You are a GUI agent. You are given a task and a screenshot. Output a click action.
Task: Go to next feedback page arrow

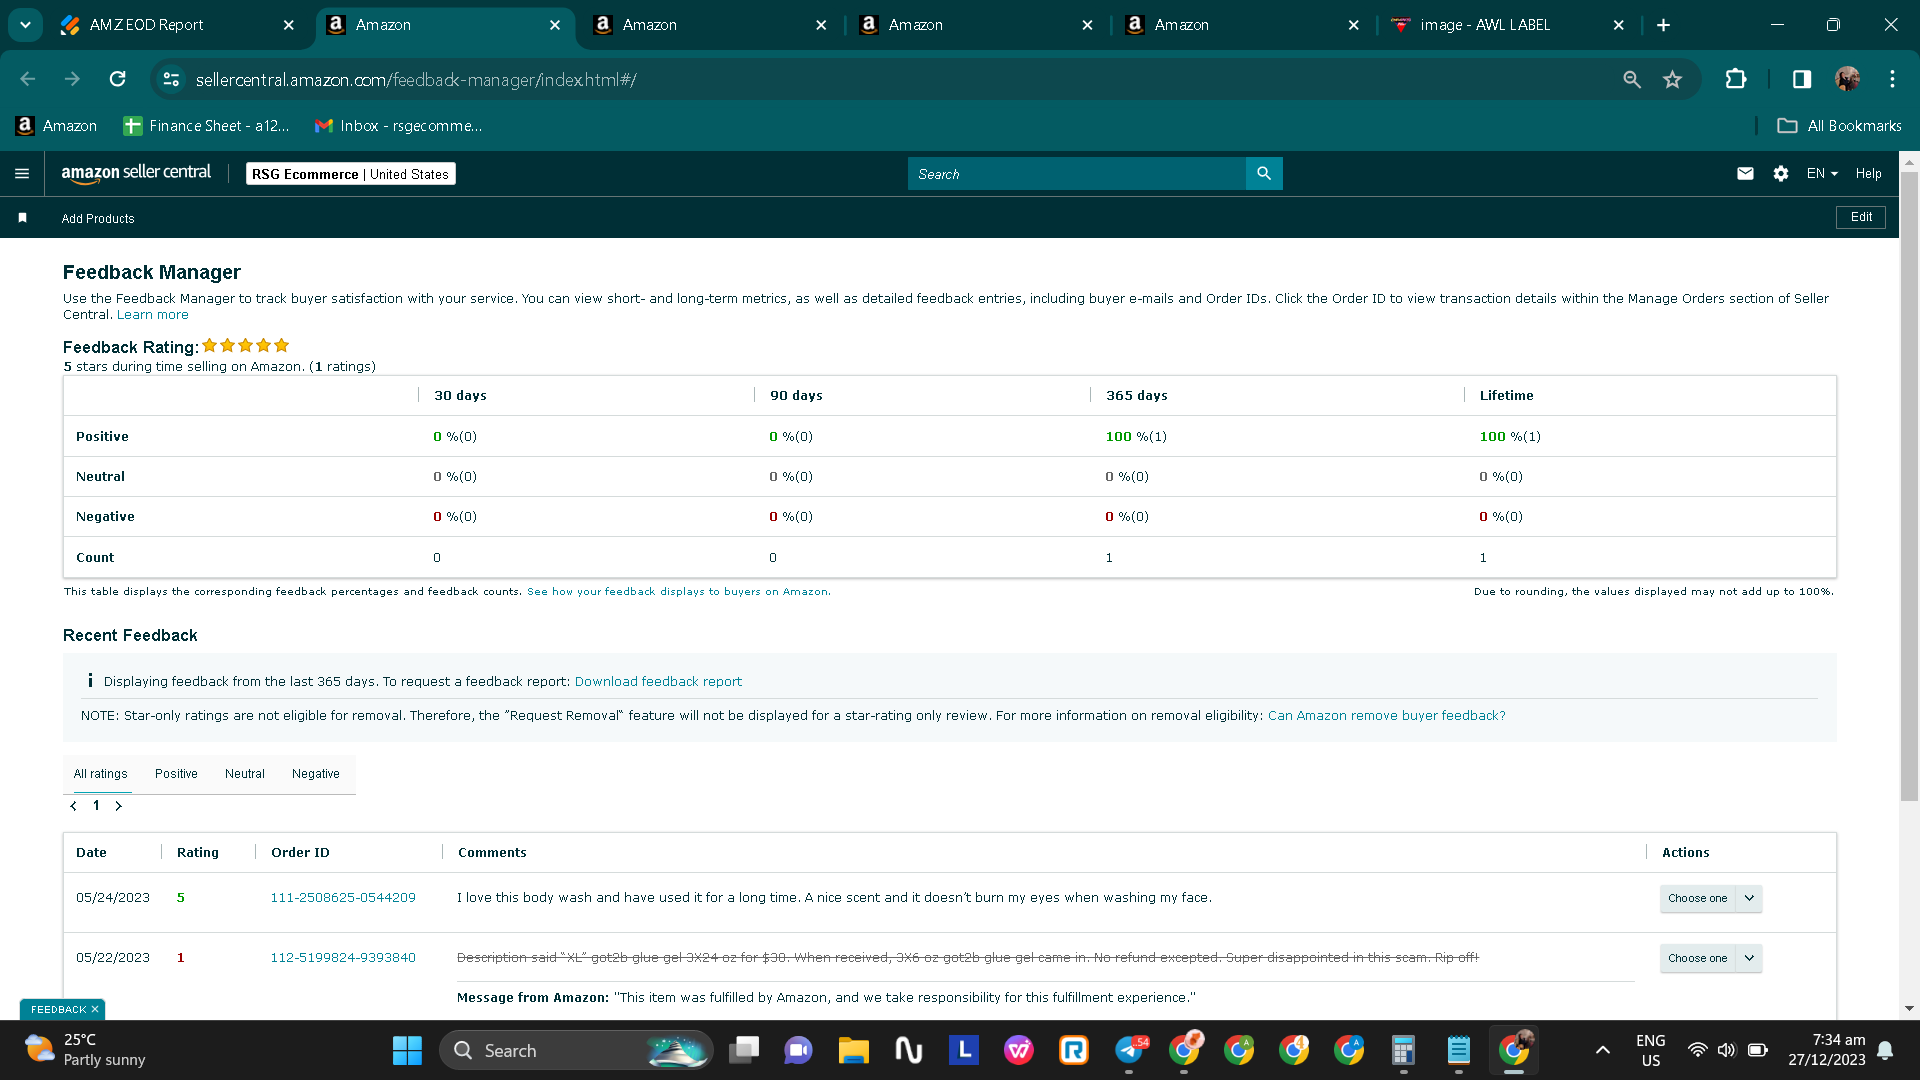click(x=118, y=806)
